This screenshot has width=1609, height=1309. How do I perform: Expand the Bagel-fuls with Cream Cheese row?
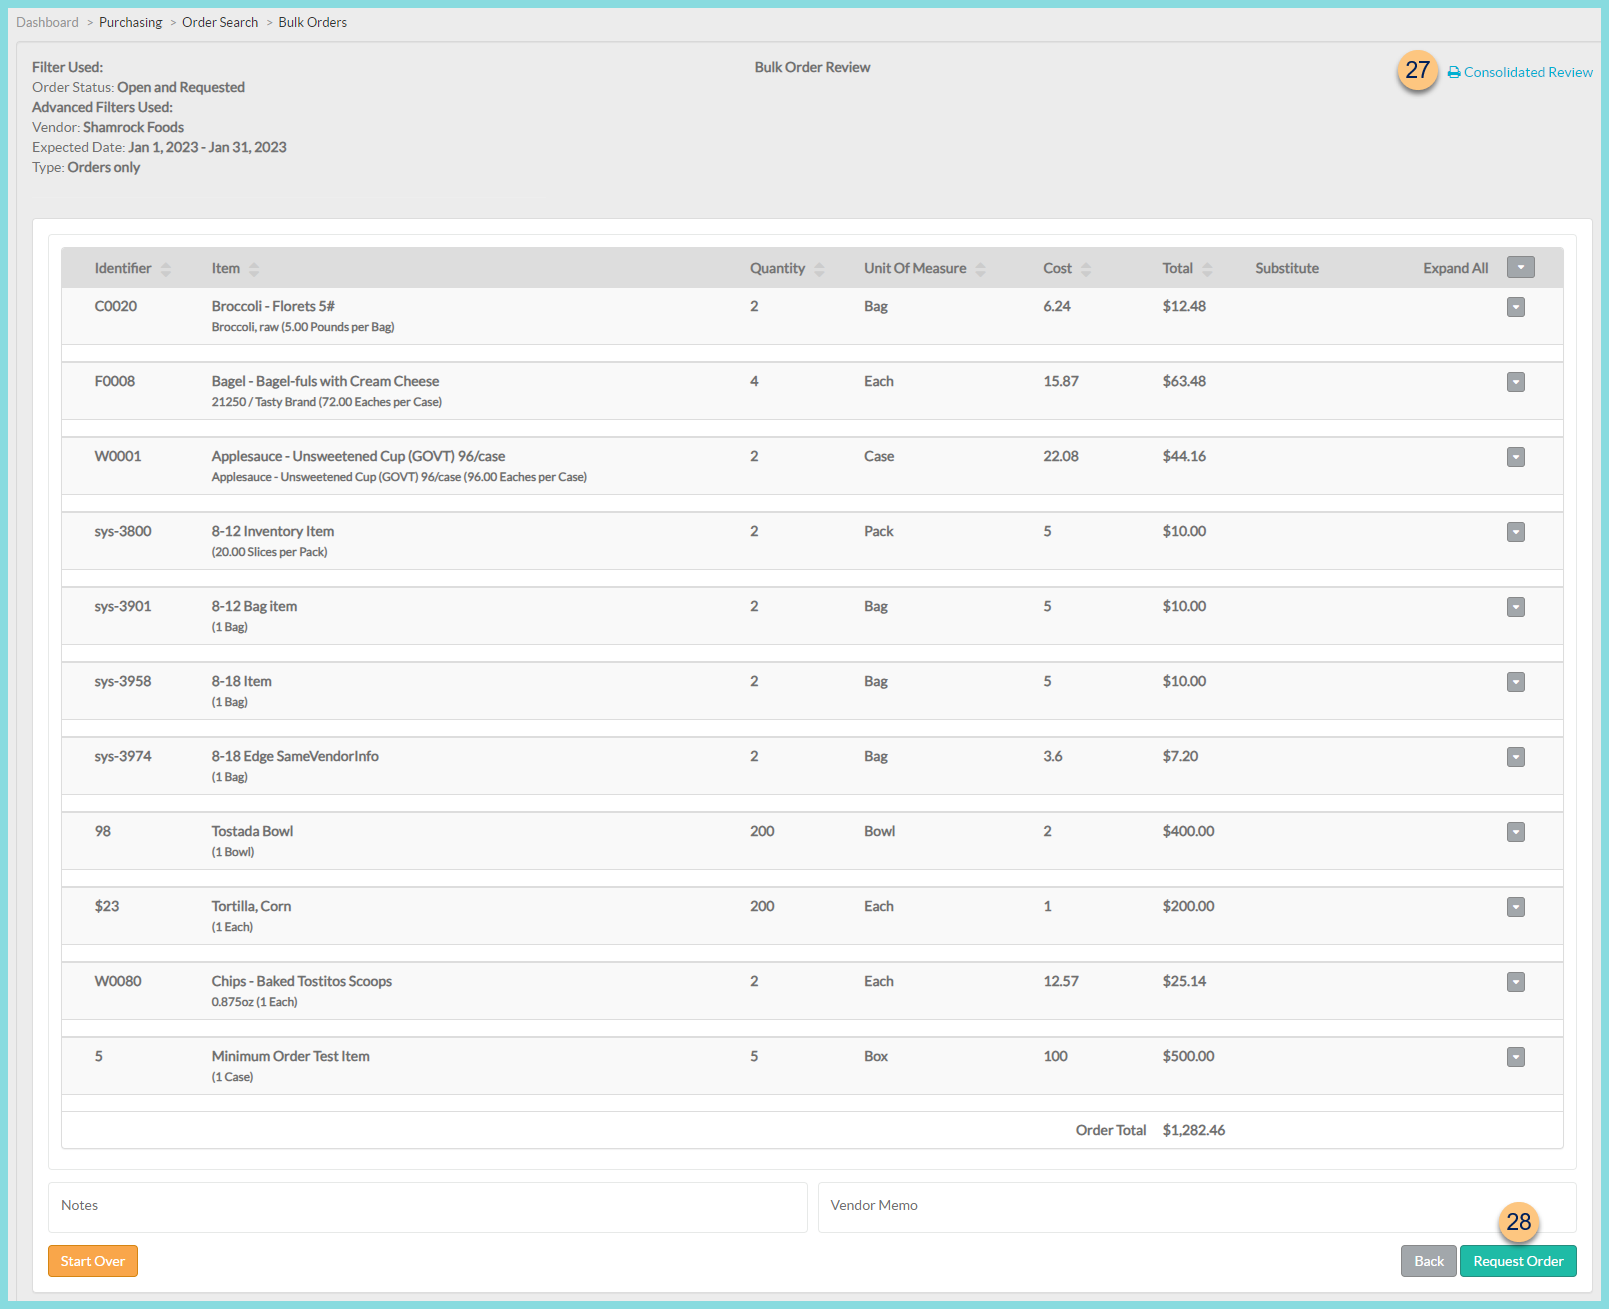point(1515,381)
